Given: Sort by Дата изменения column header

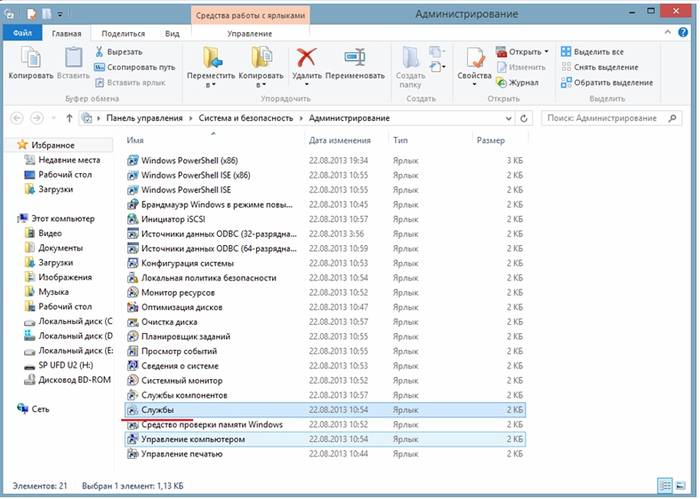Looking at the screenshot, I should (x=340, y=140).
